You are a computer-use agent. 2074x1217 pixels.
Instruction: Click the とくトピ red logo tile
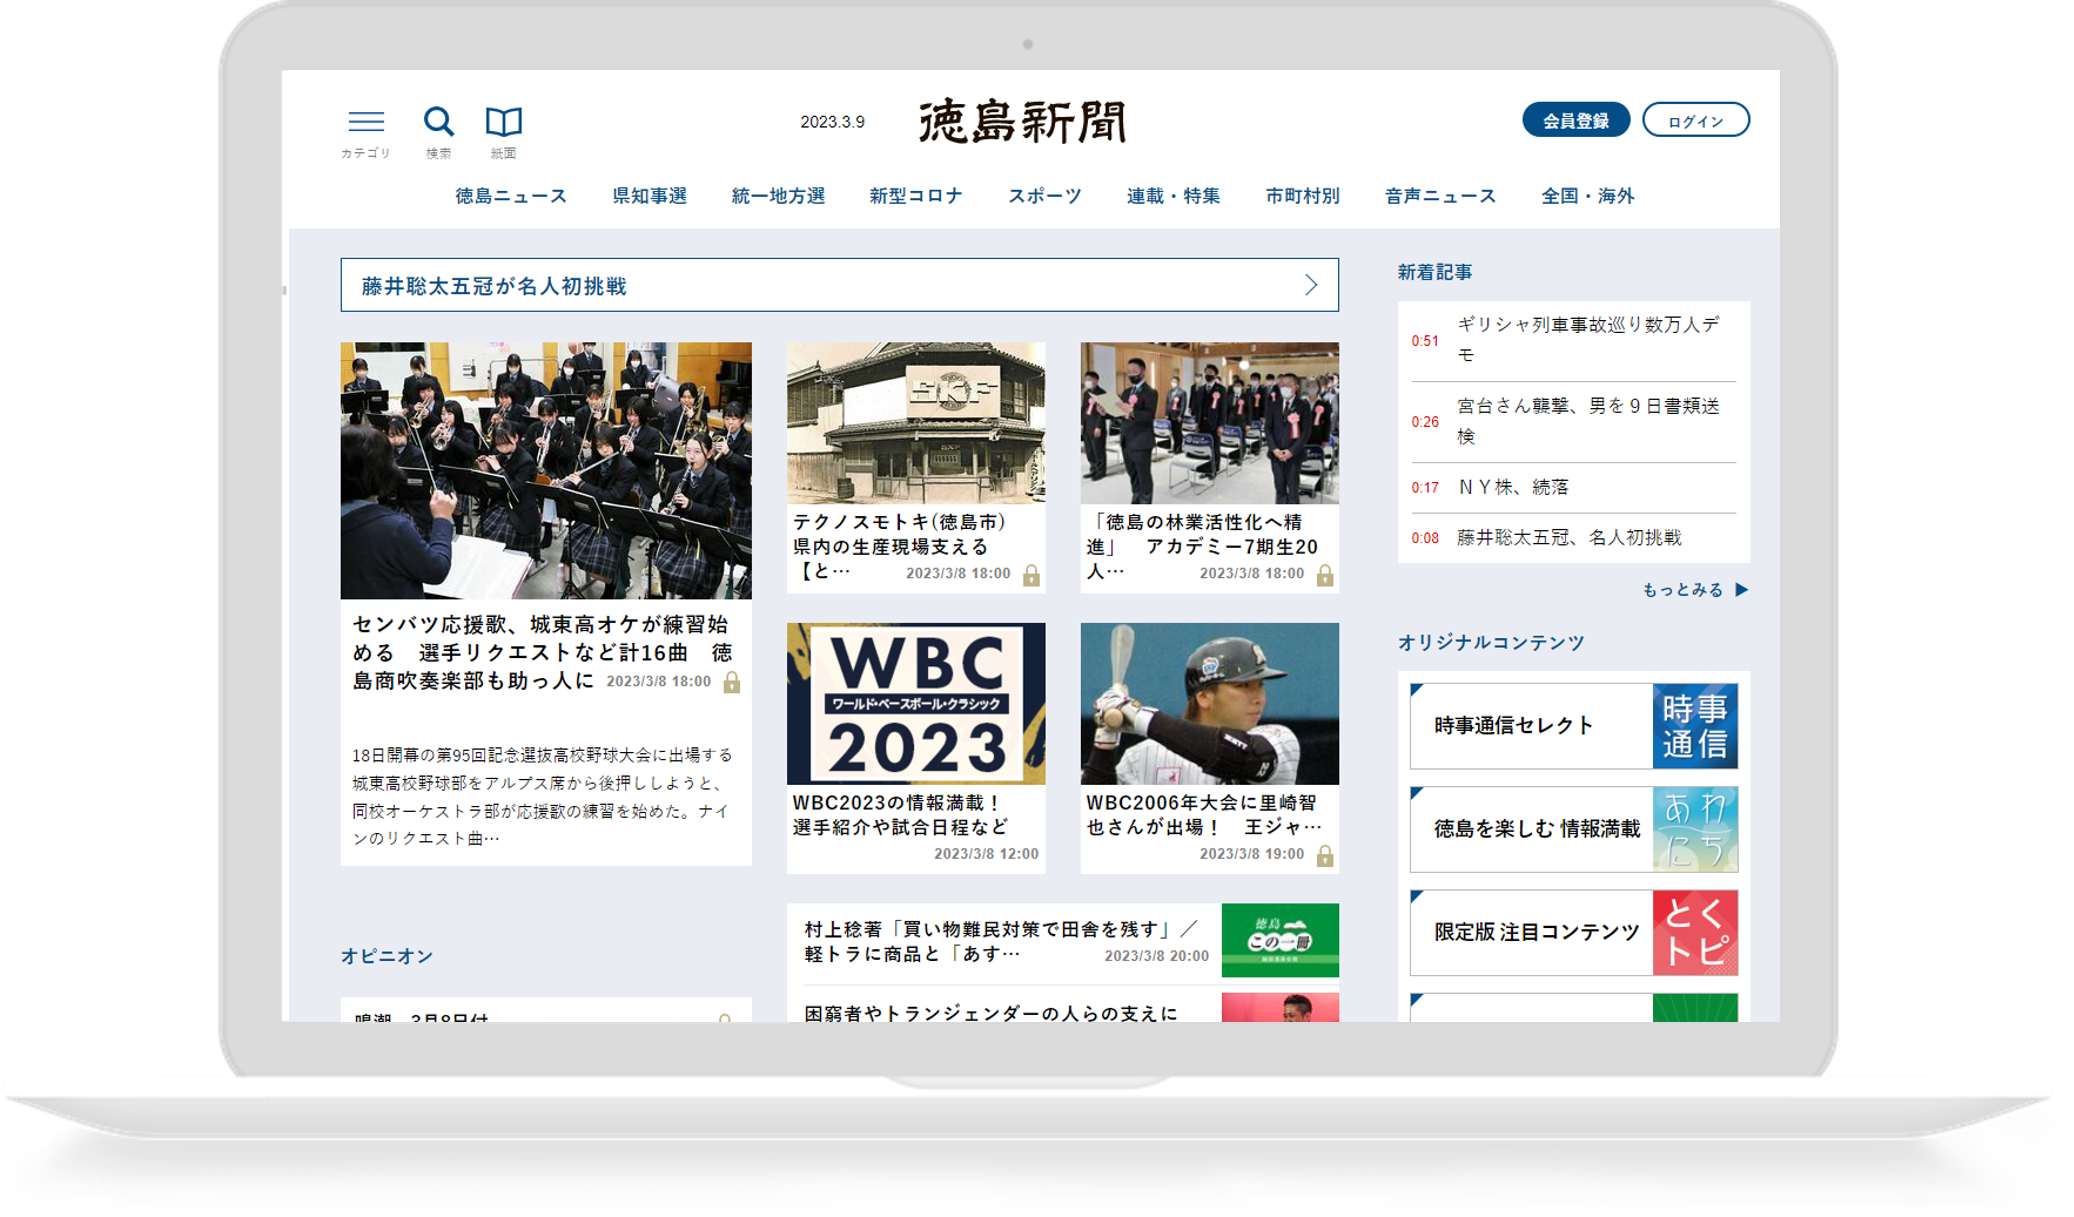1694,932
